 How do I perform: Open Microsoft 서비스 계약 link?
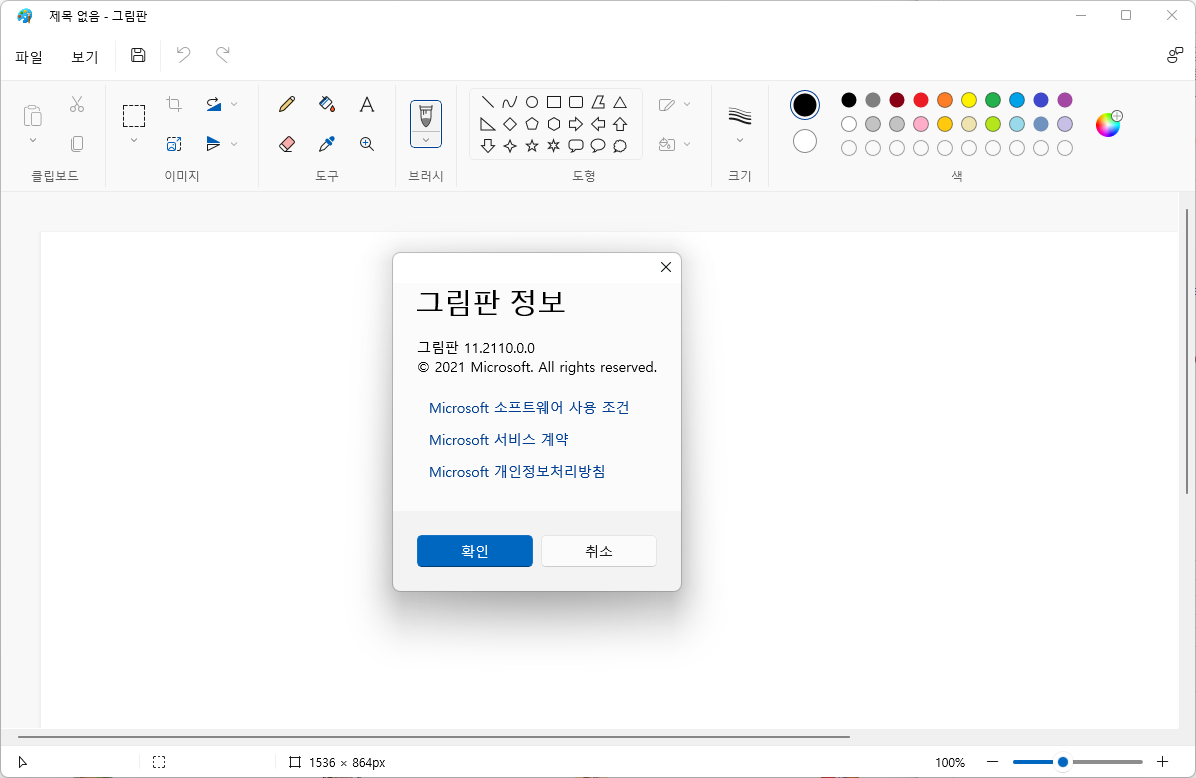coord(498,439)
